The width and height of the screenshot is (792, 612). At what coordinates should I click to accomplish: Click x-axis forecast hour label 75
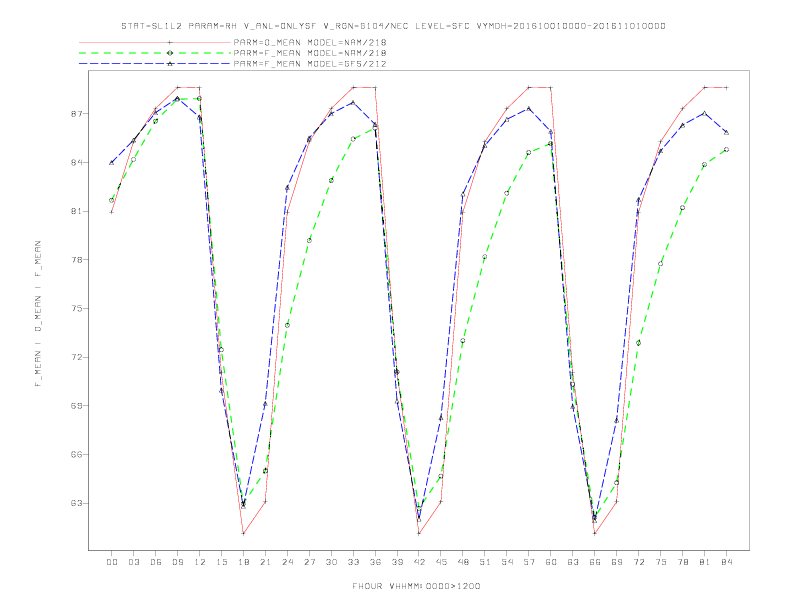[x=661, y=562]
